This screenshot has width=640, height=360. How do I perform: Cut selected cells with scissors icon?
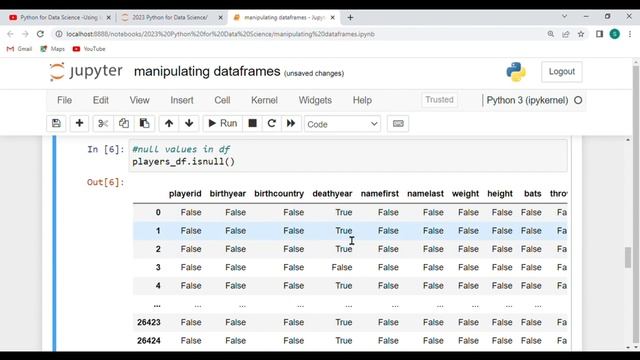(x=103, y=124)
